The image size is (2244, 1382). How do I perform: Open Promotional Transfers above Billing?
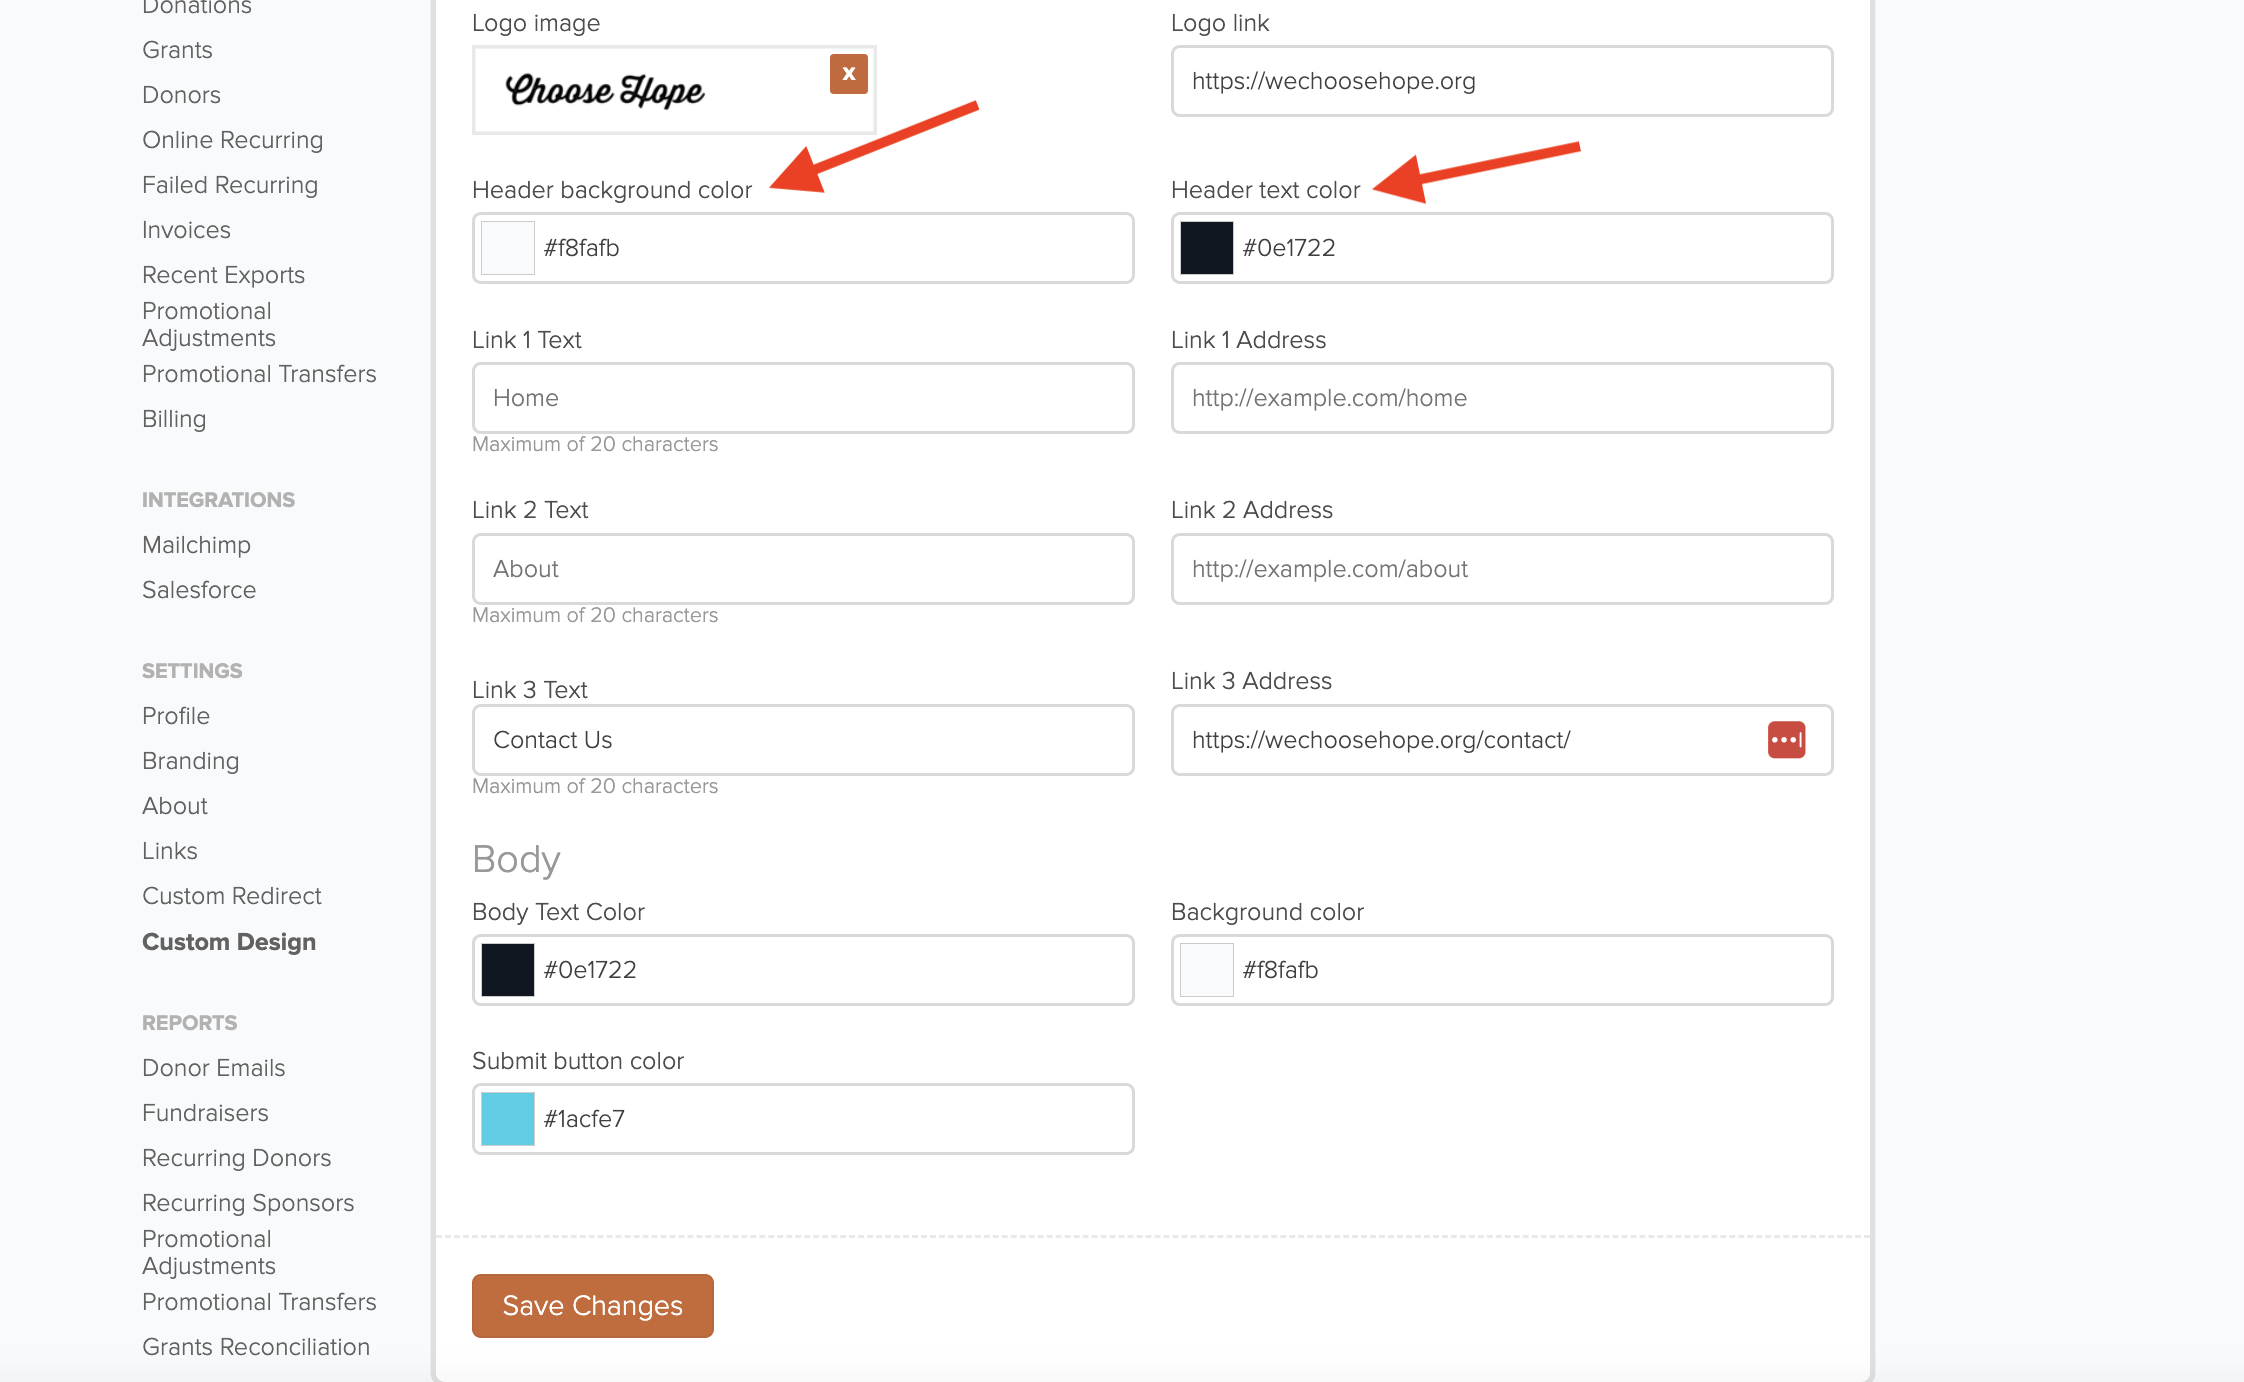(259, 374)
